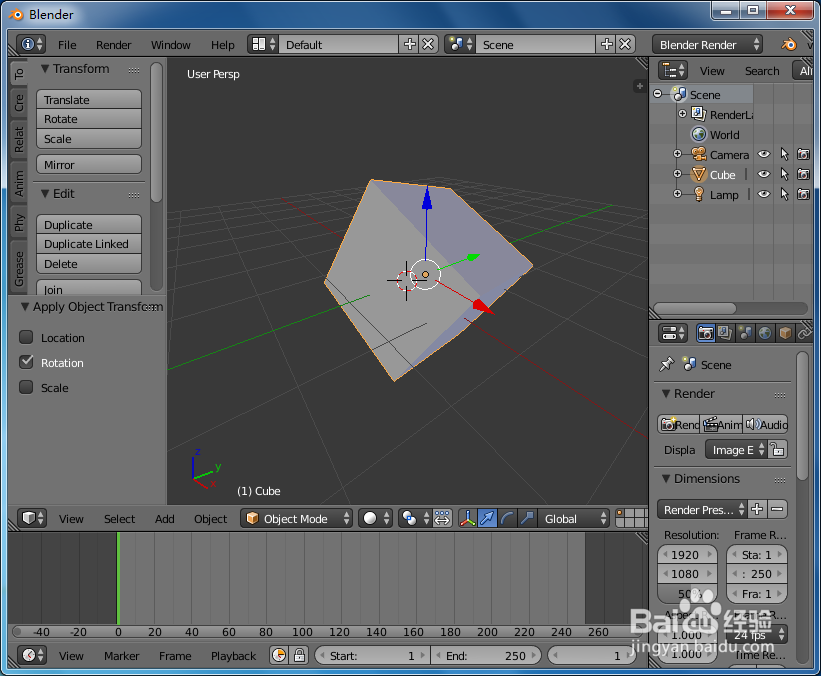Click the Scale tool button
This screenshot has width=821, height=676.
point(89,139)
